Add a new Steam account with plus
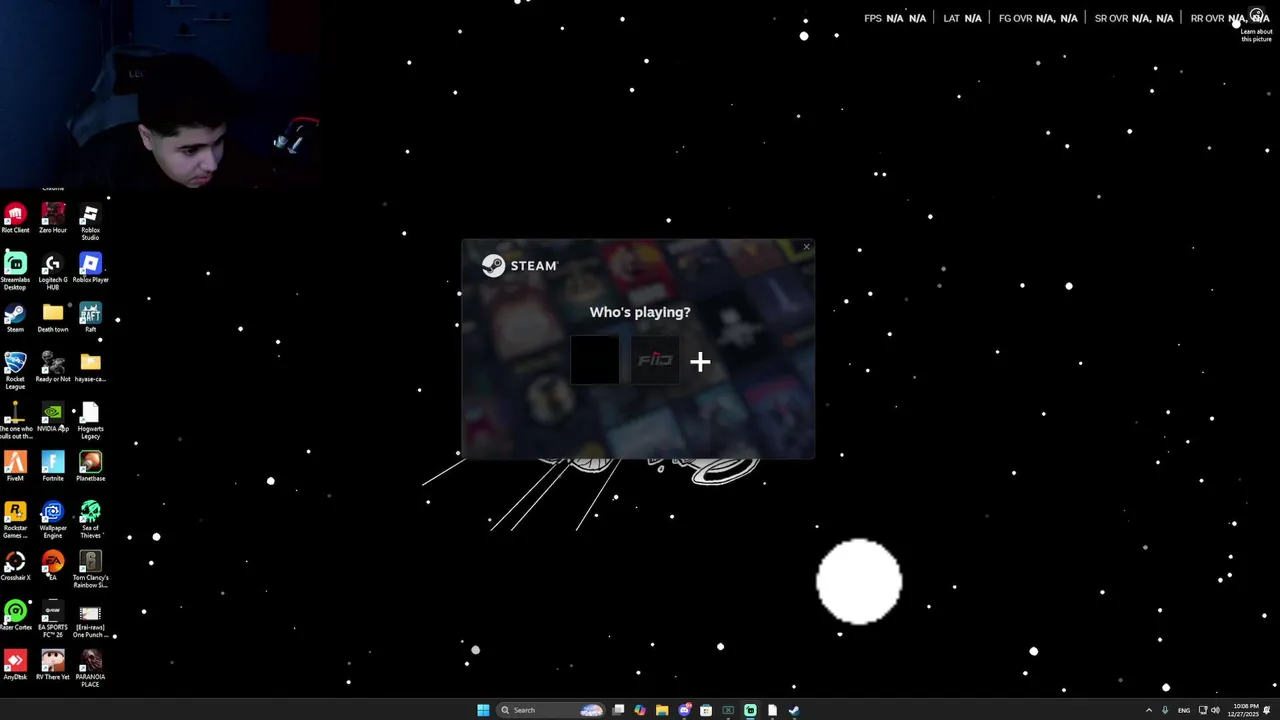This screenshot has height=720, width=1280. click(700, 362)
